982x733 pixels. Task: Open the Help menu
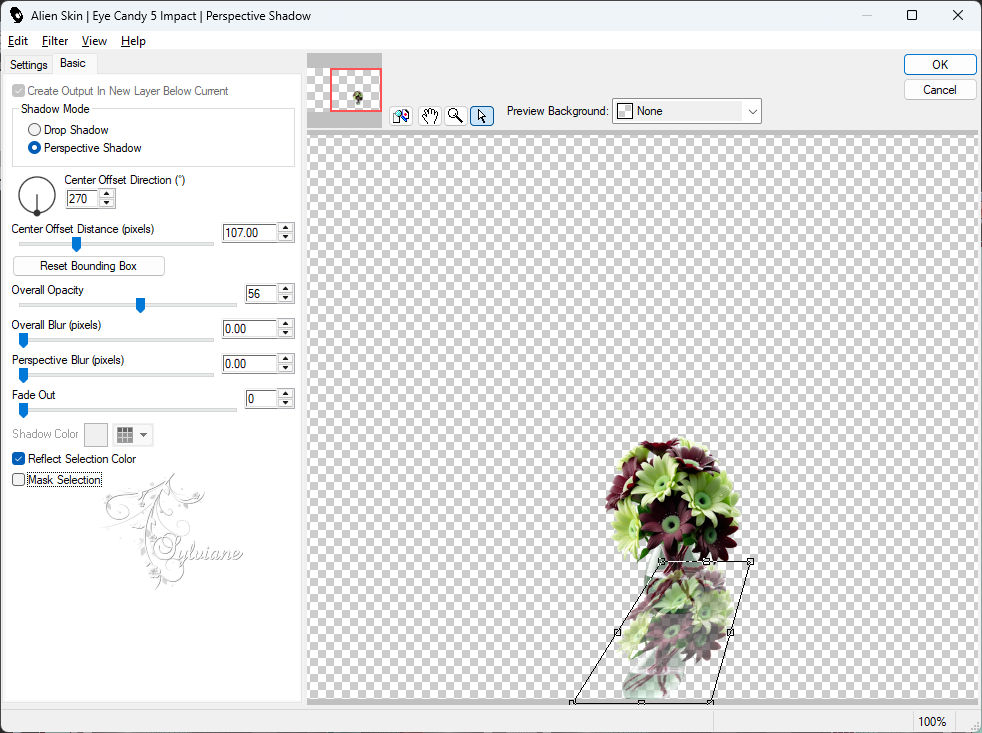point(133,41)
